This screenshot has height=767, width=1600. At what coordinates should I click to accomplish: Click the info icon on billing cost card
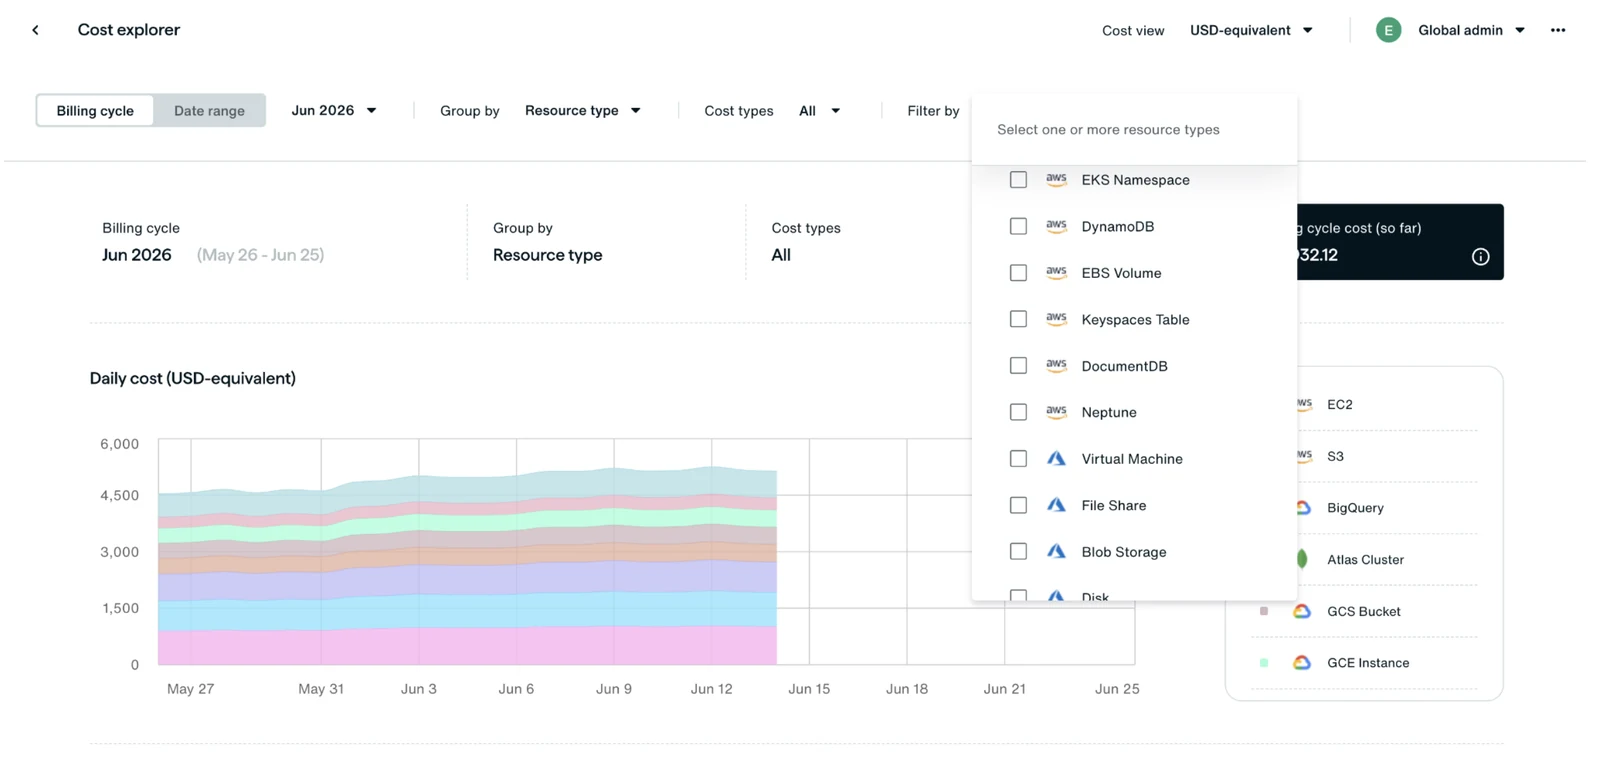click(1480, 257)
